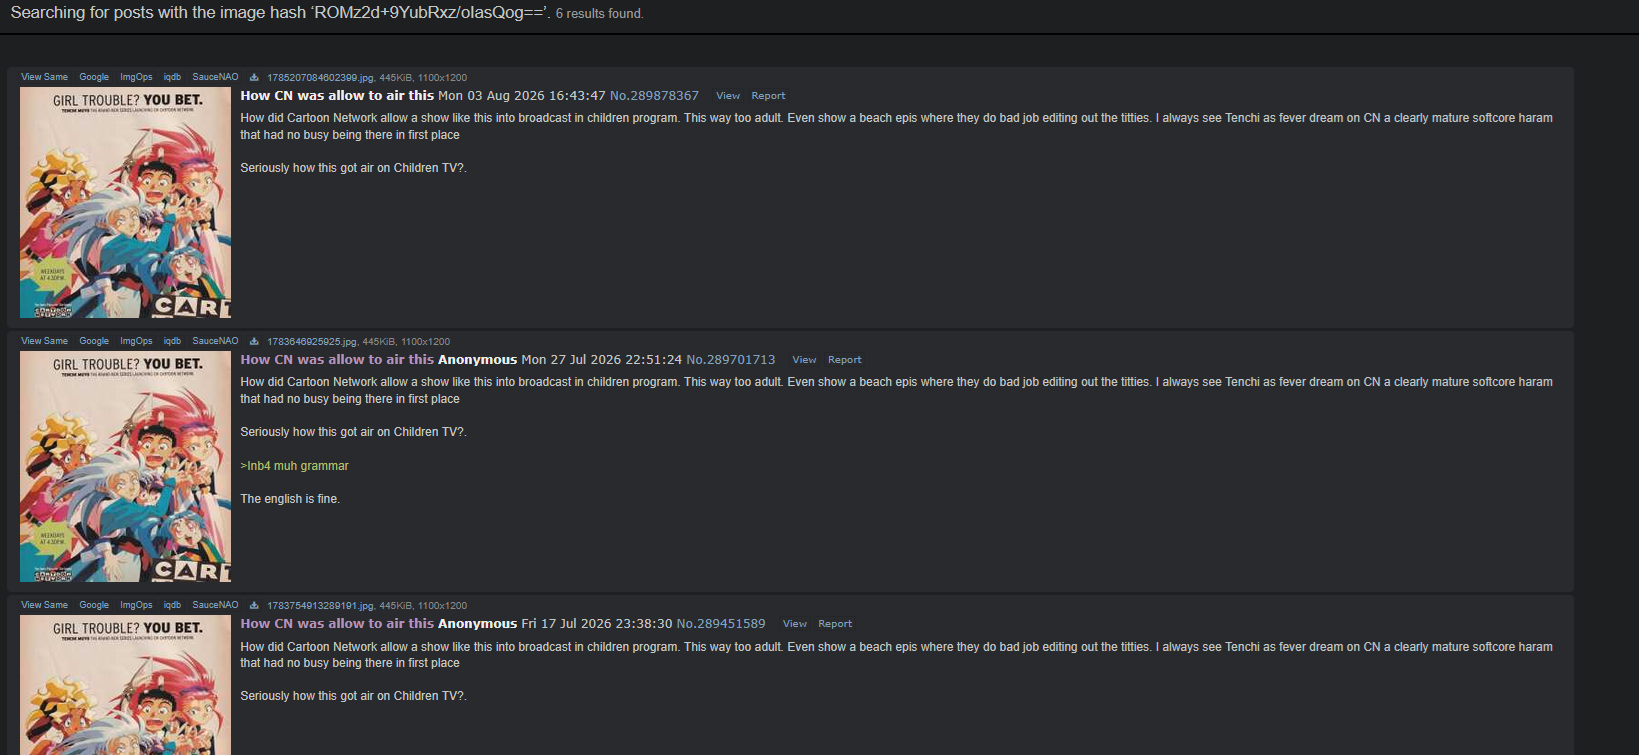Screen dimensions: 1639x755
Task: Open filename link 1783646925925.jpg
Action: 311,342
